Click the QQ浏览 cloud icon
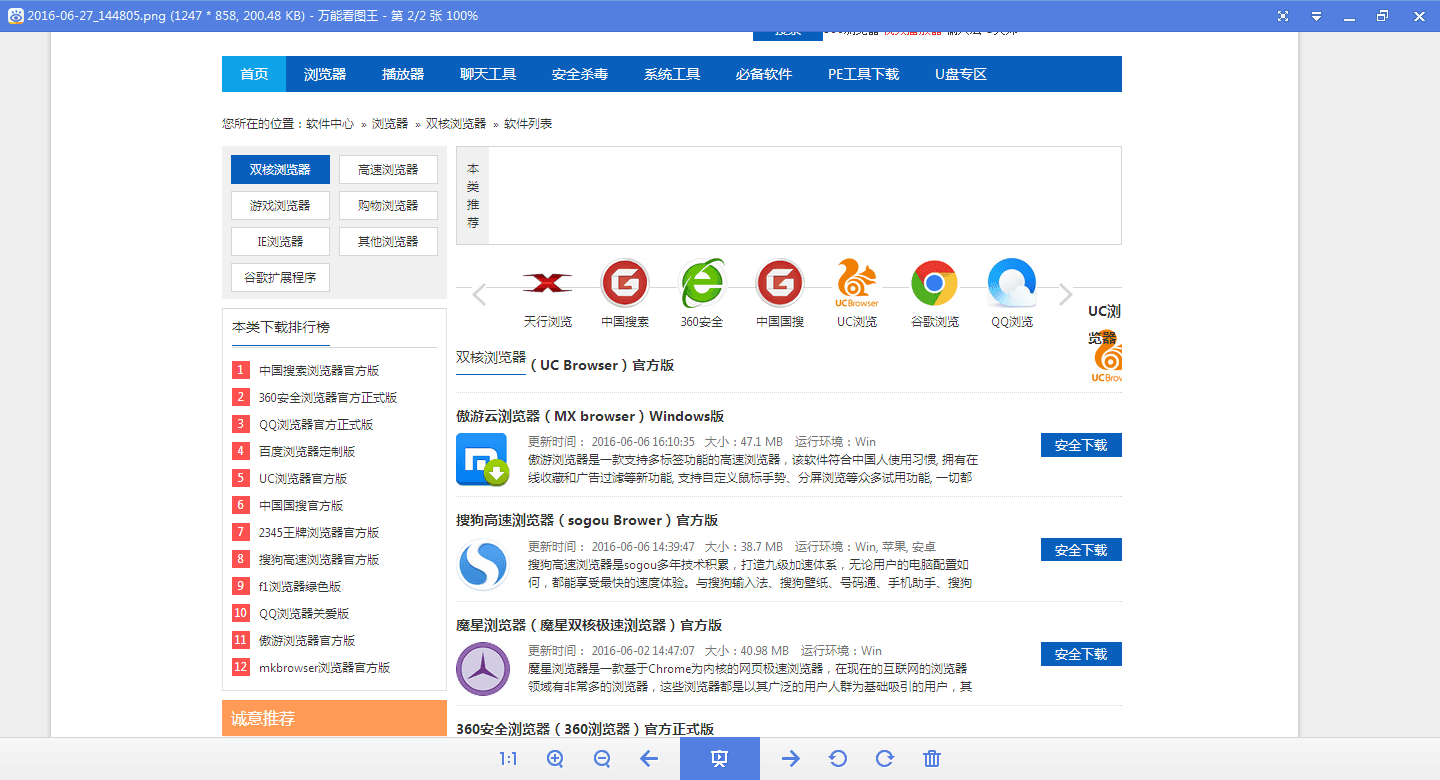This screenshot has height=780, width=1440. pyautogui.click(x=1012, y=283)
